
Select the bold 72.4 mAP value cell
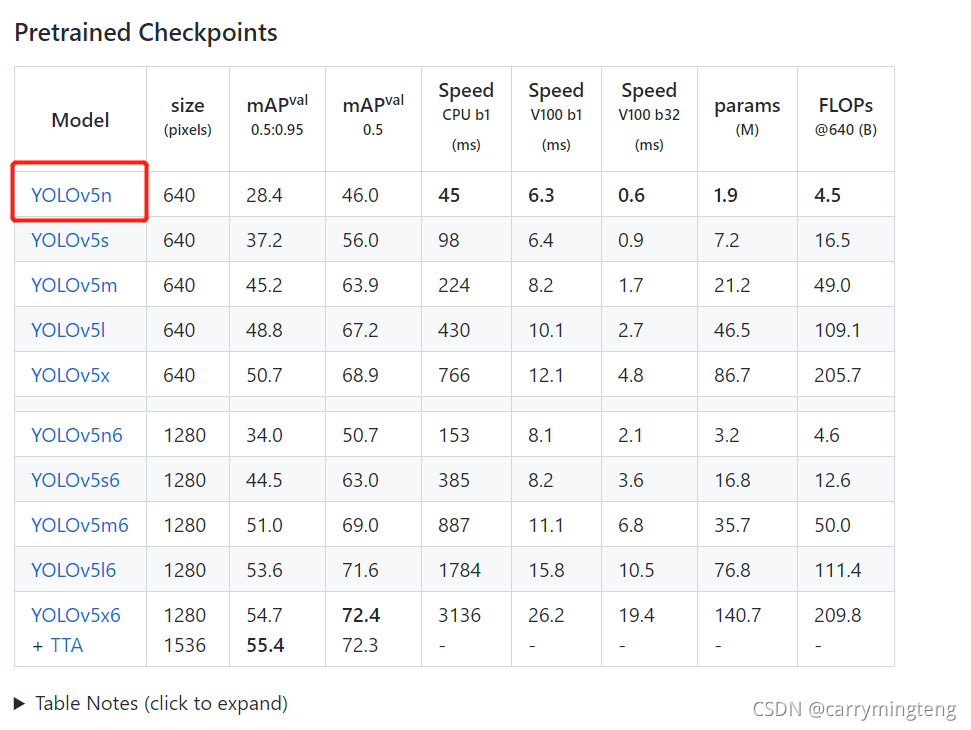click(x=361, y=615)
